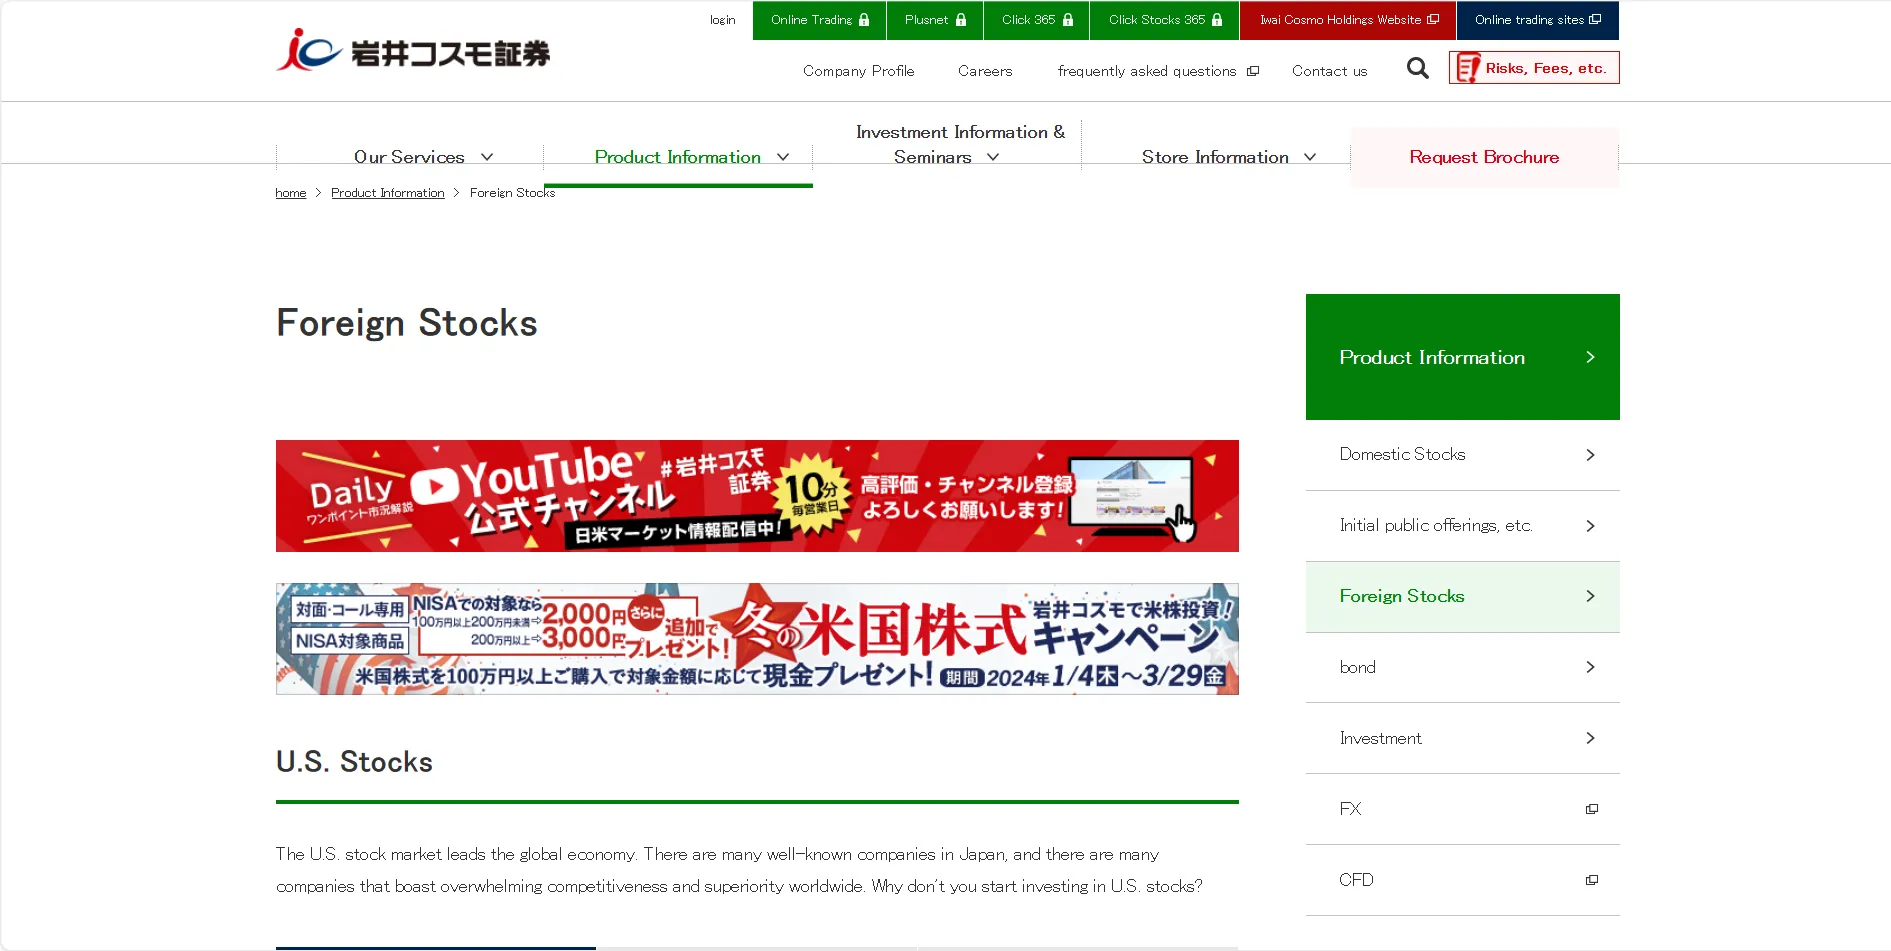Viewport: 1891px width, 951px height.
Task: Open the winter U.S. stock campaign banner
Action: [757, 639]
